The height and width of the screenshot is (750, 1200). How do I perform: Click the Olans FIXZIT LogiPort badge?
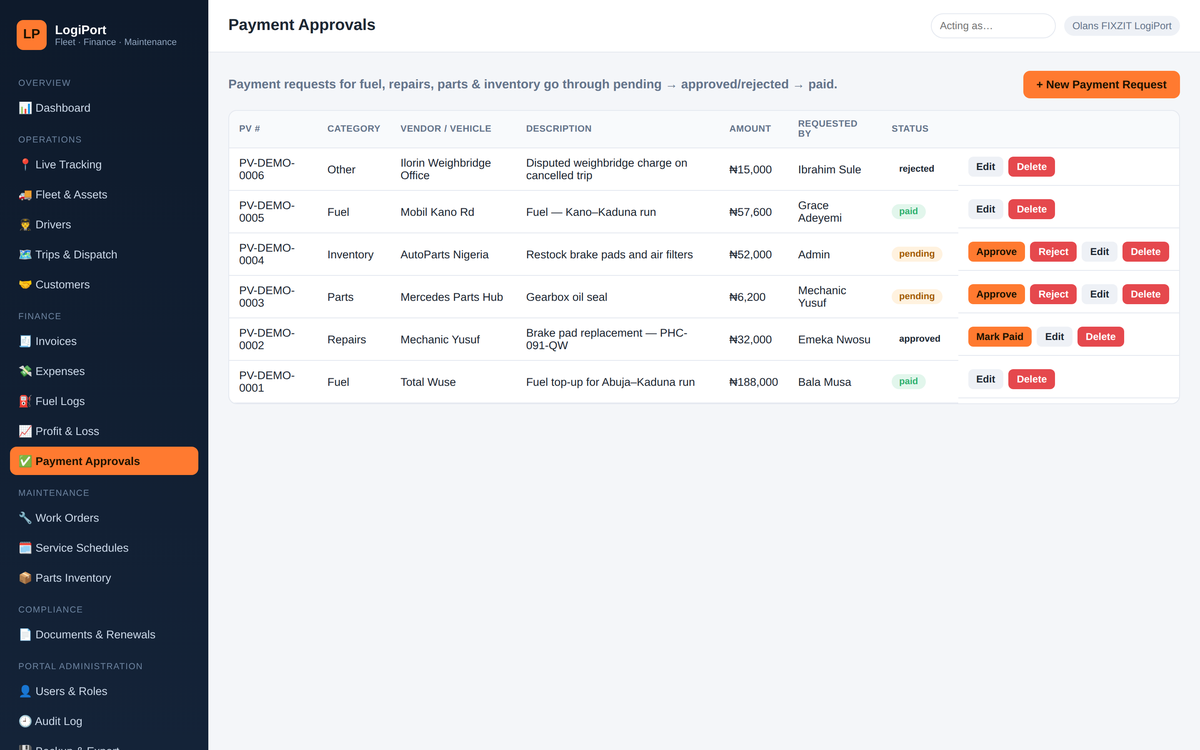1121,26
